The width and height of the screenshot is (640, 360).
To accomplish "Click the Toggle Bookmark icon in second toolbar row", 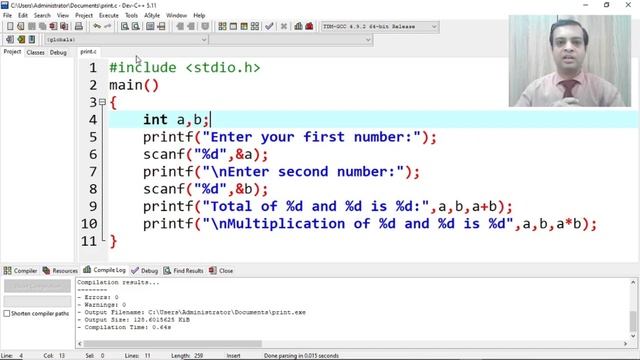I will (x=21, y=40).
